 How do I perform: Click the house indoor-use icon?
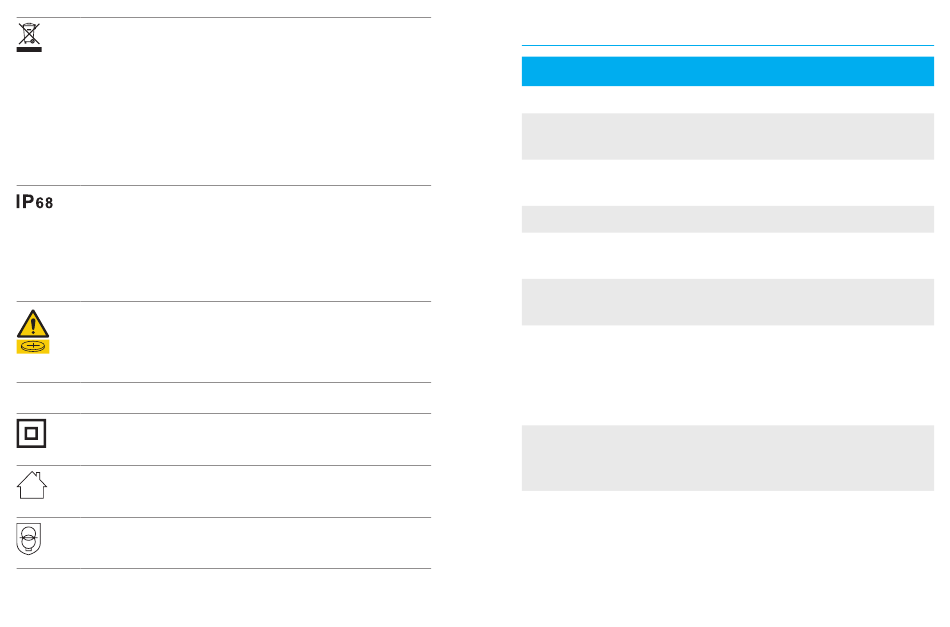click(32, 485)
